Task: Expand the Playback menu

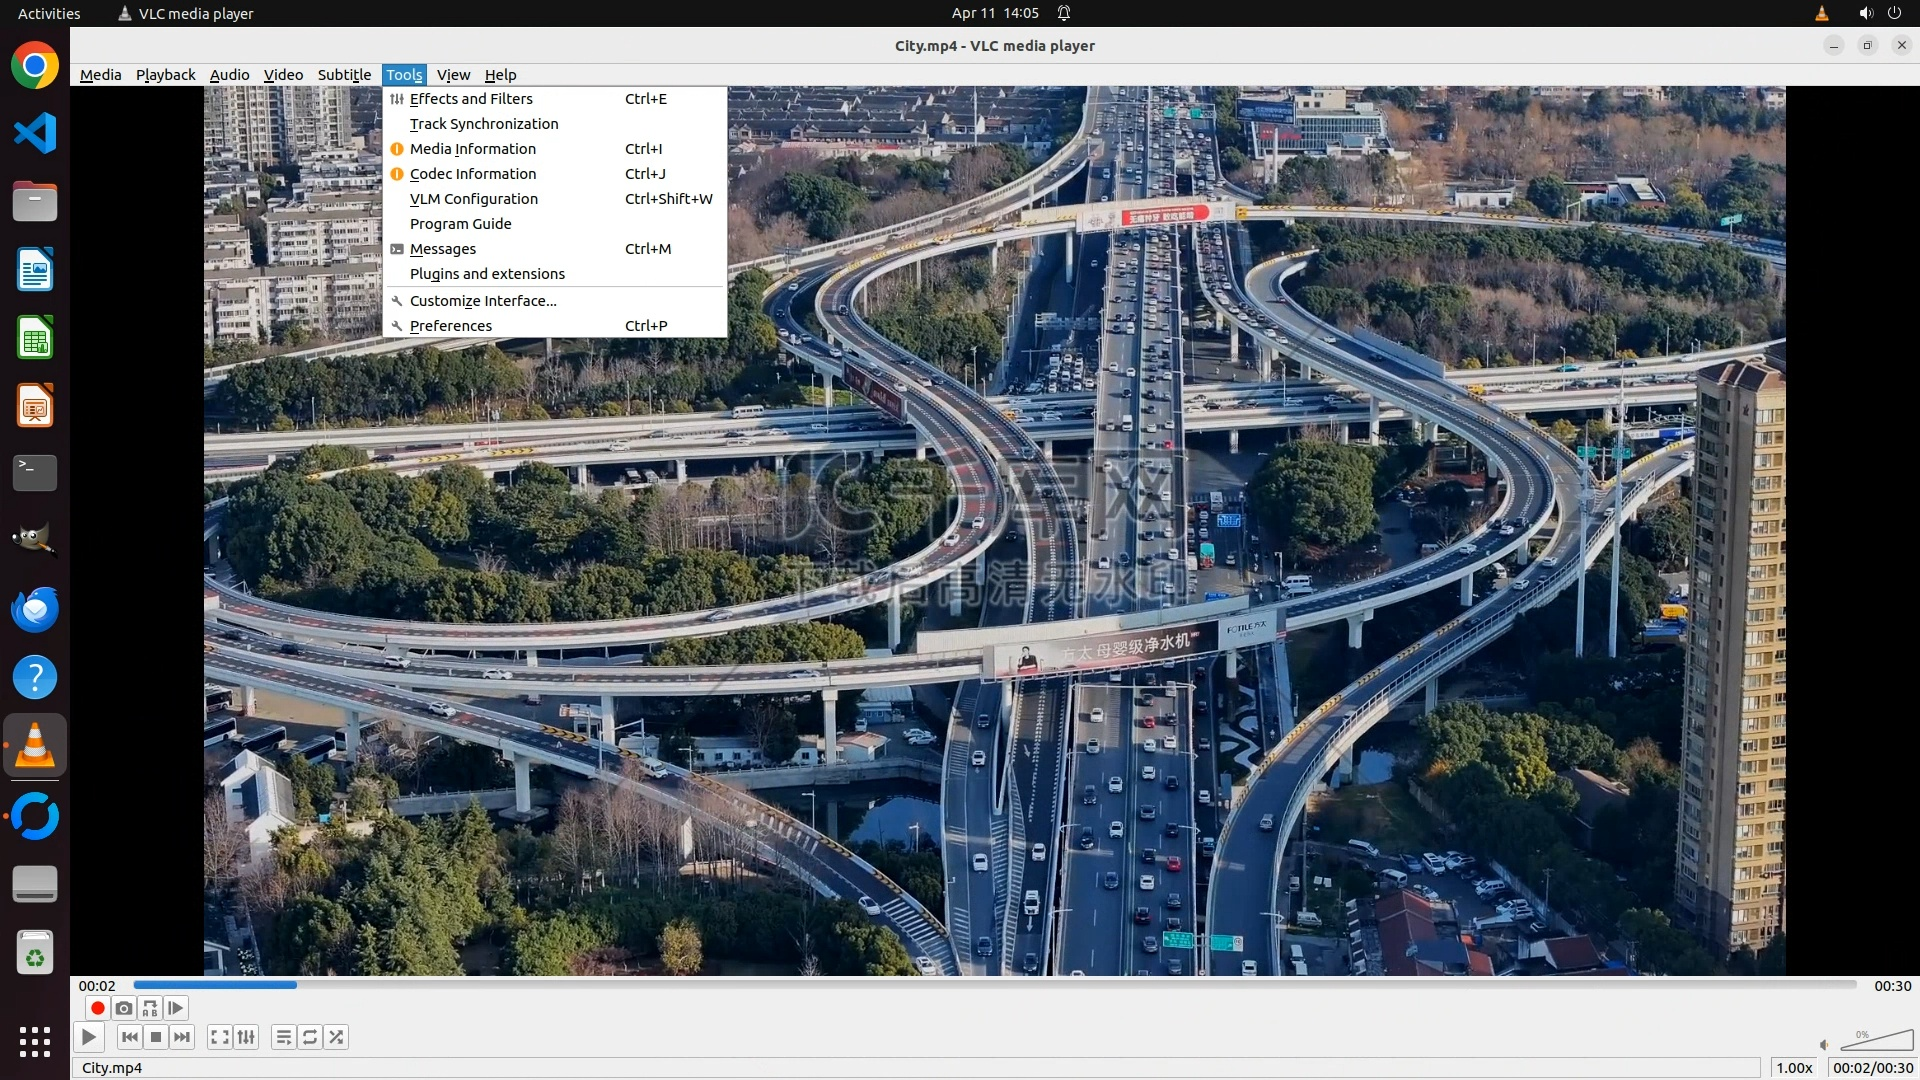Action: pyautogui.click(x=165, y=75)
